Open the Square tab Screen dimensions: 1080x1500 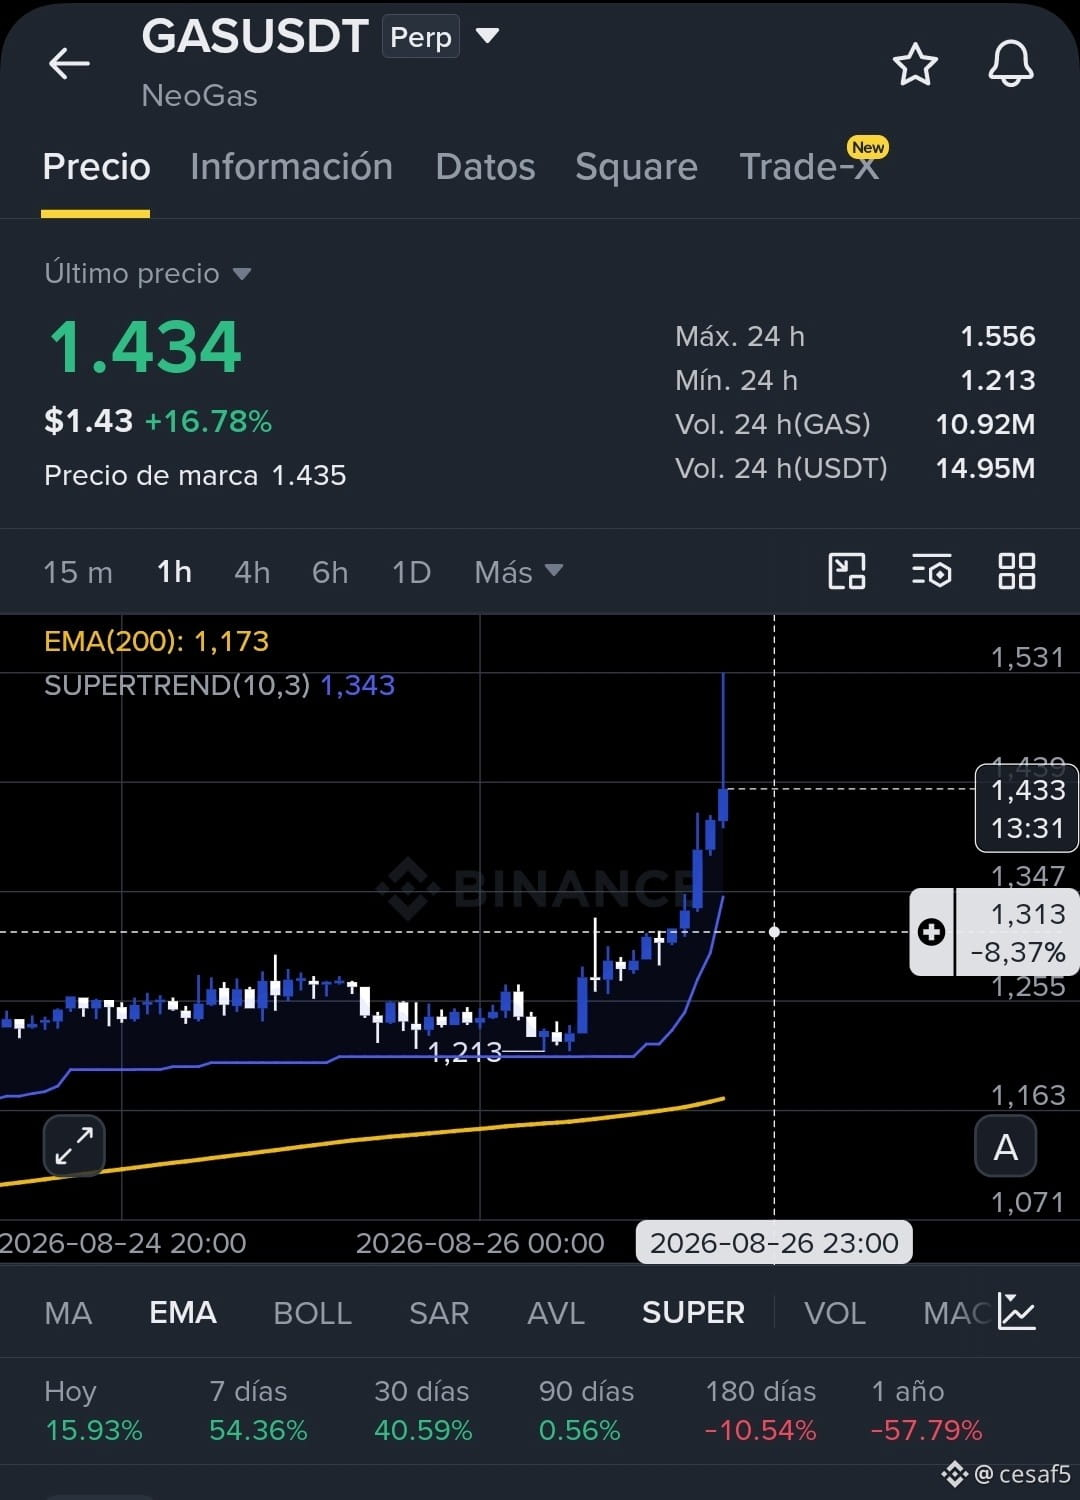tap(636, 167)
